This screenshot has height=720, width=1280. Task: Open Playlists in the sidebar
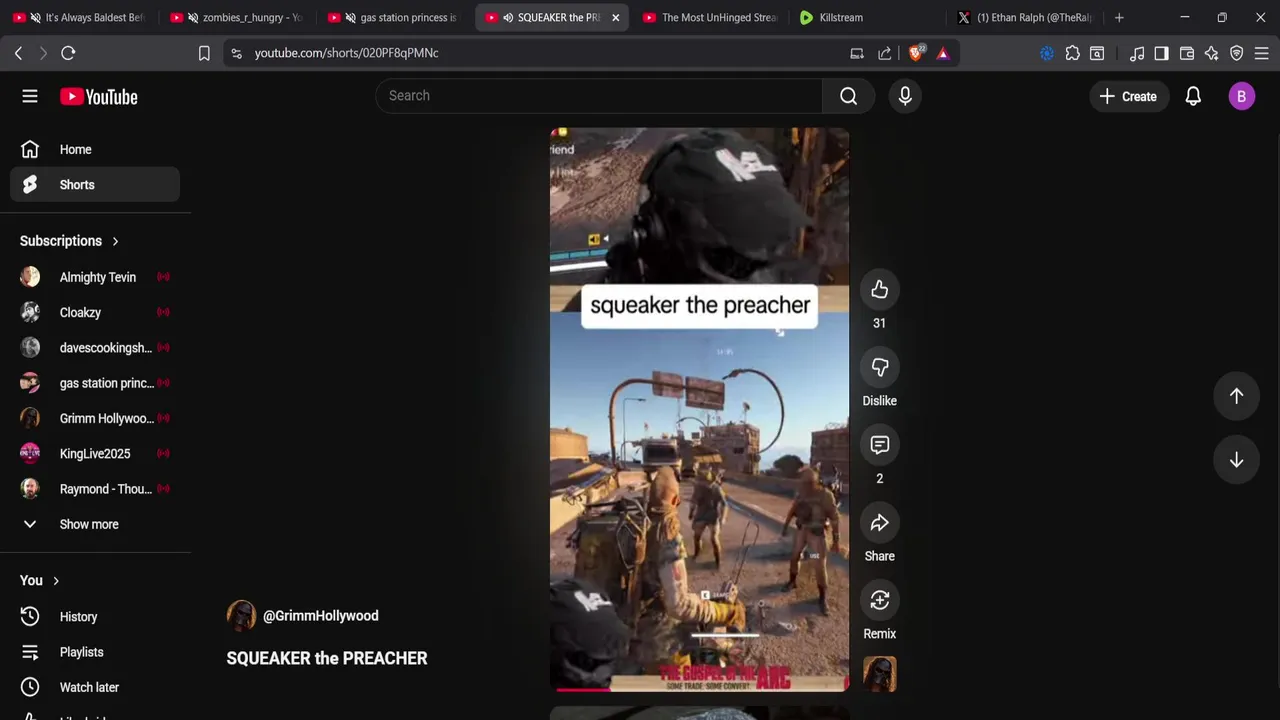tap(95, 652)
